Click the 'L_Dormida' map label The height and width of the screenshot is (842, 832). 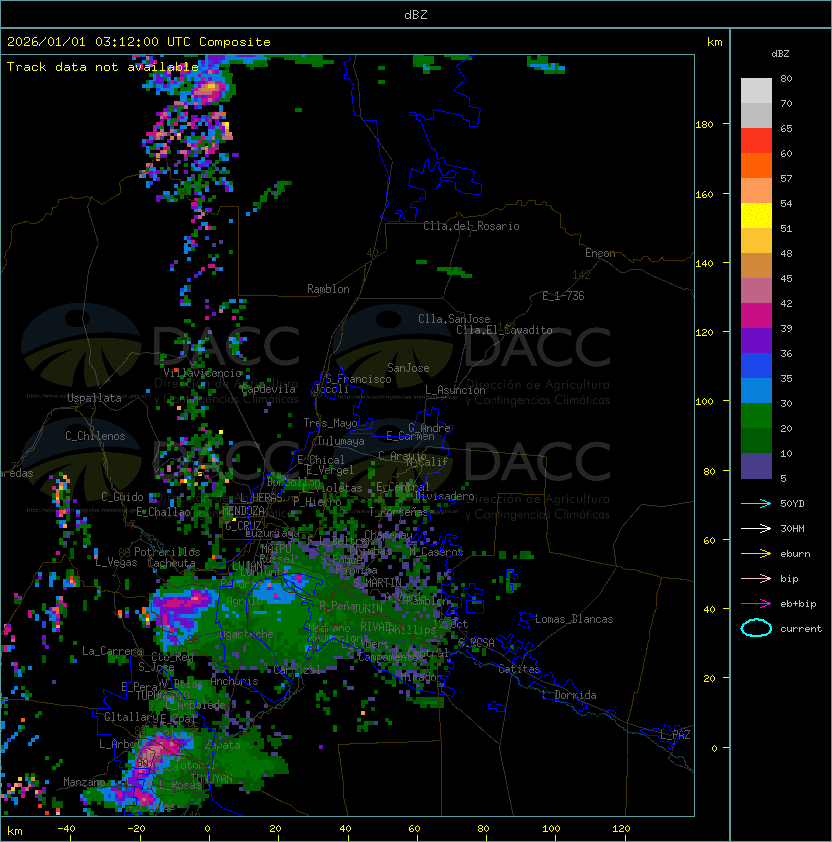569,695
